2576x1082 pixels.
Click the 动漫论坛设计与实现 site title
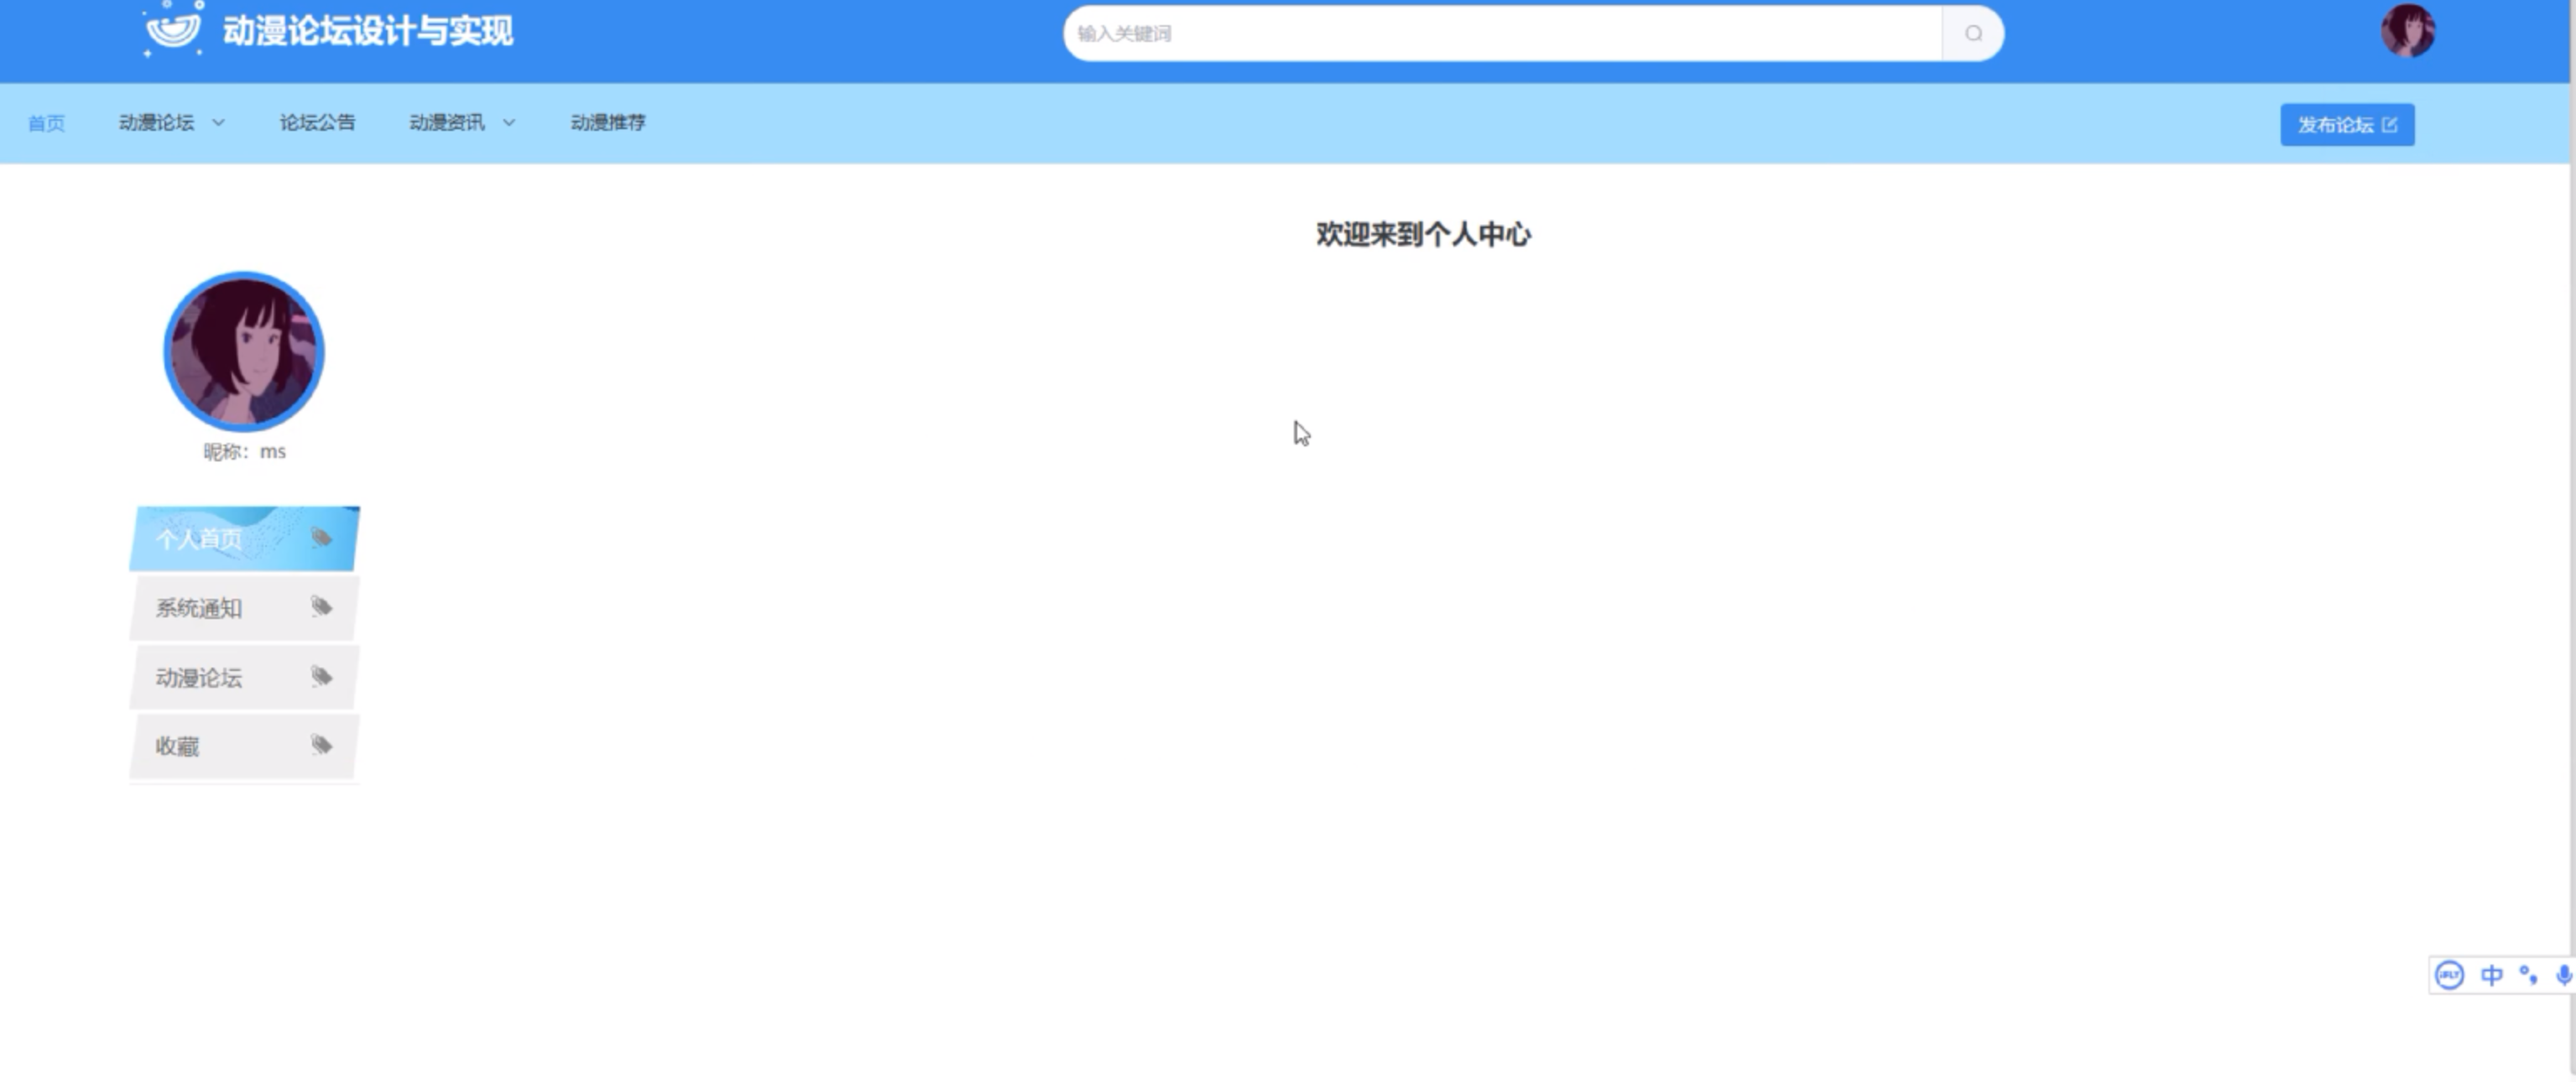pyautogui.click(x=367, y=31)
